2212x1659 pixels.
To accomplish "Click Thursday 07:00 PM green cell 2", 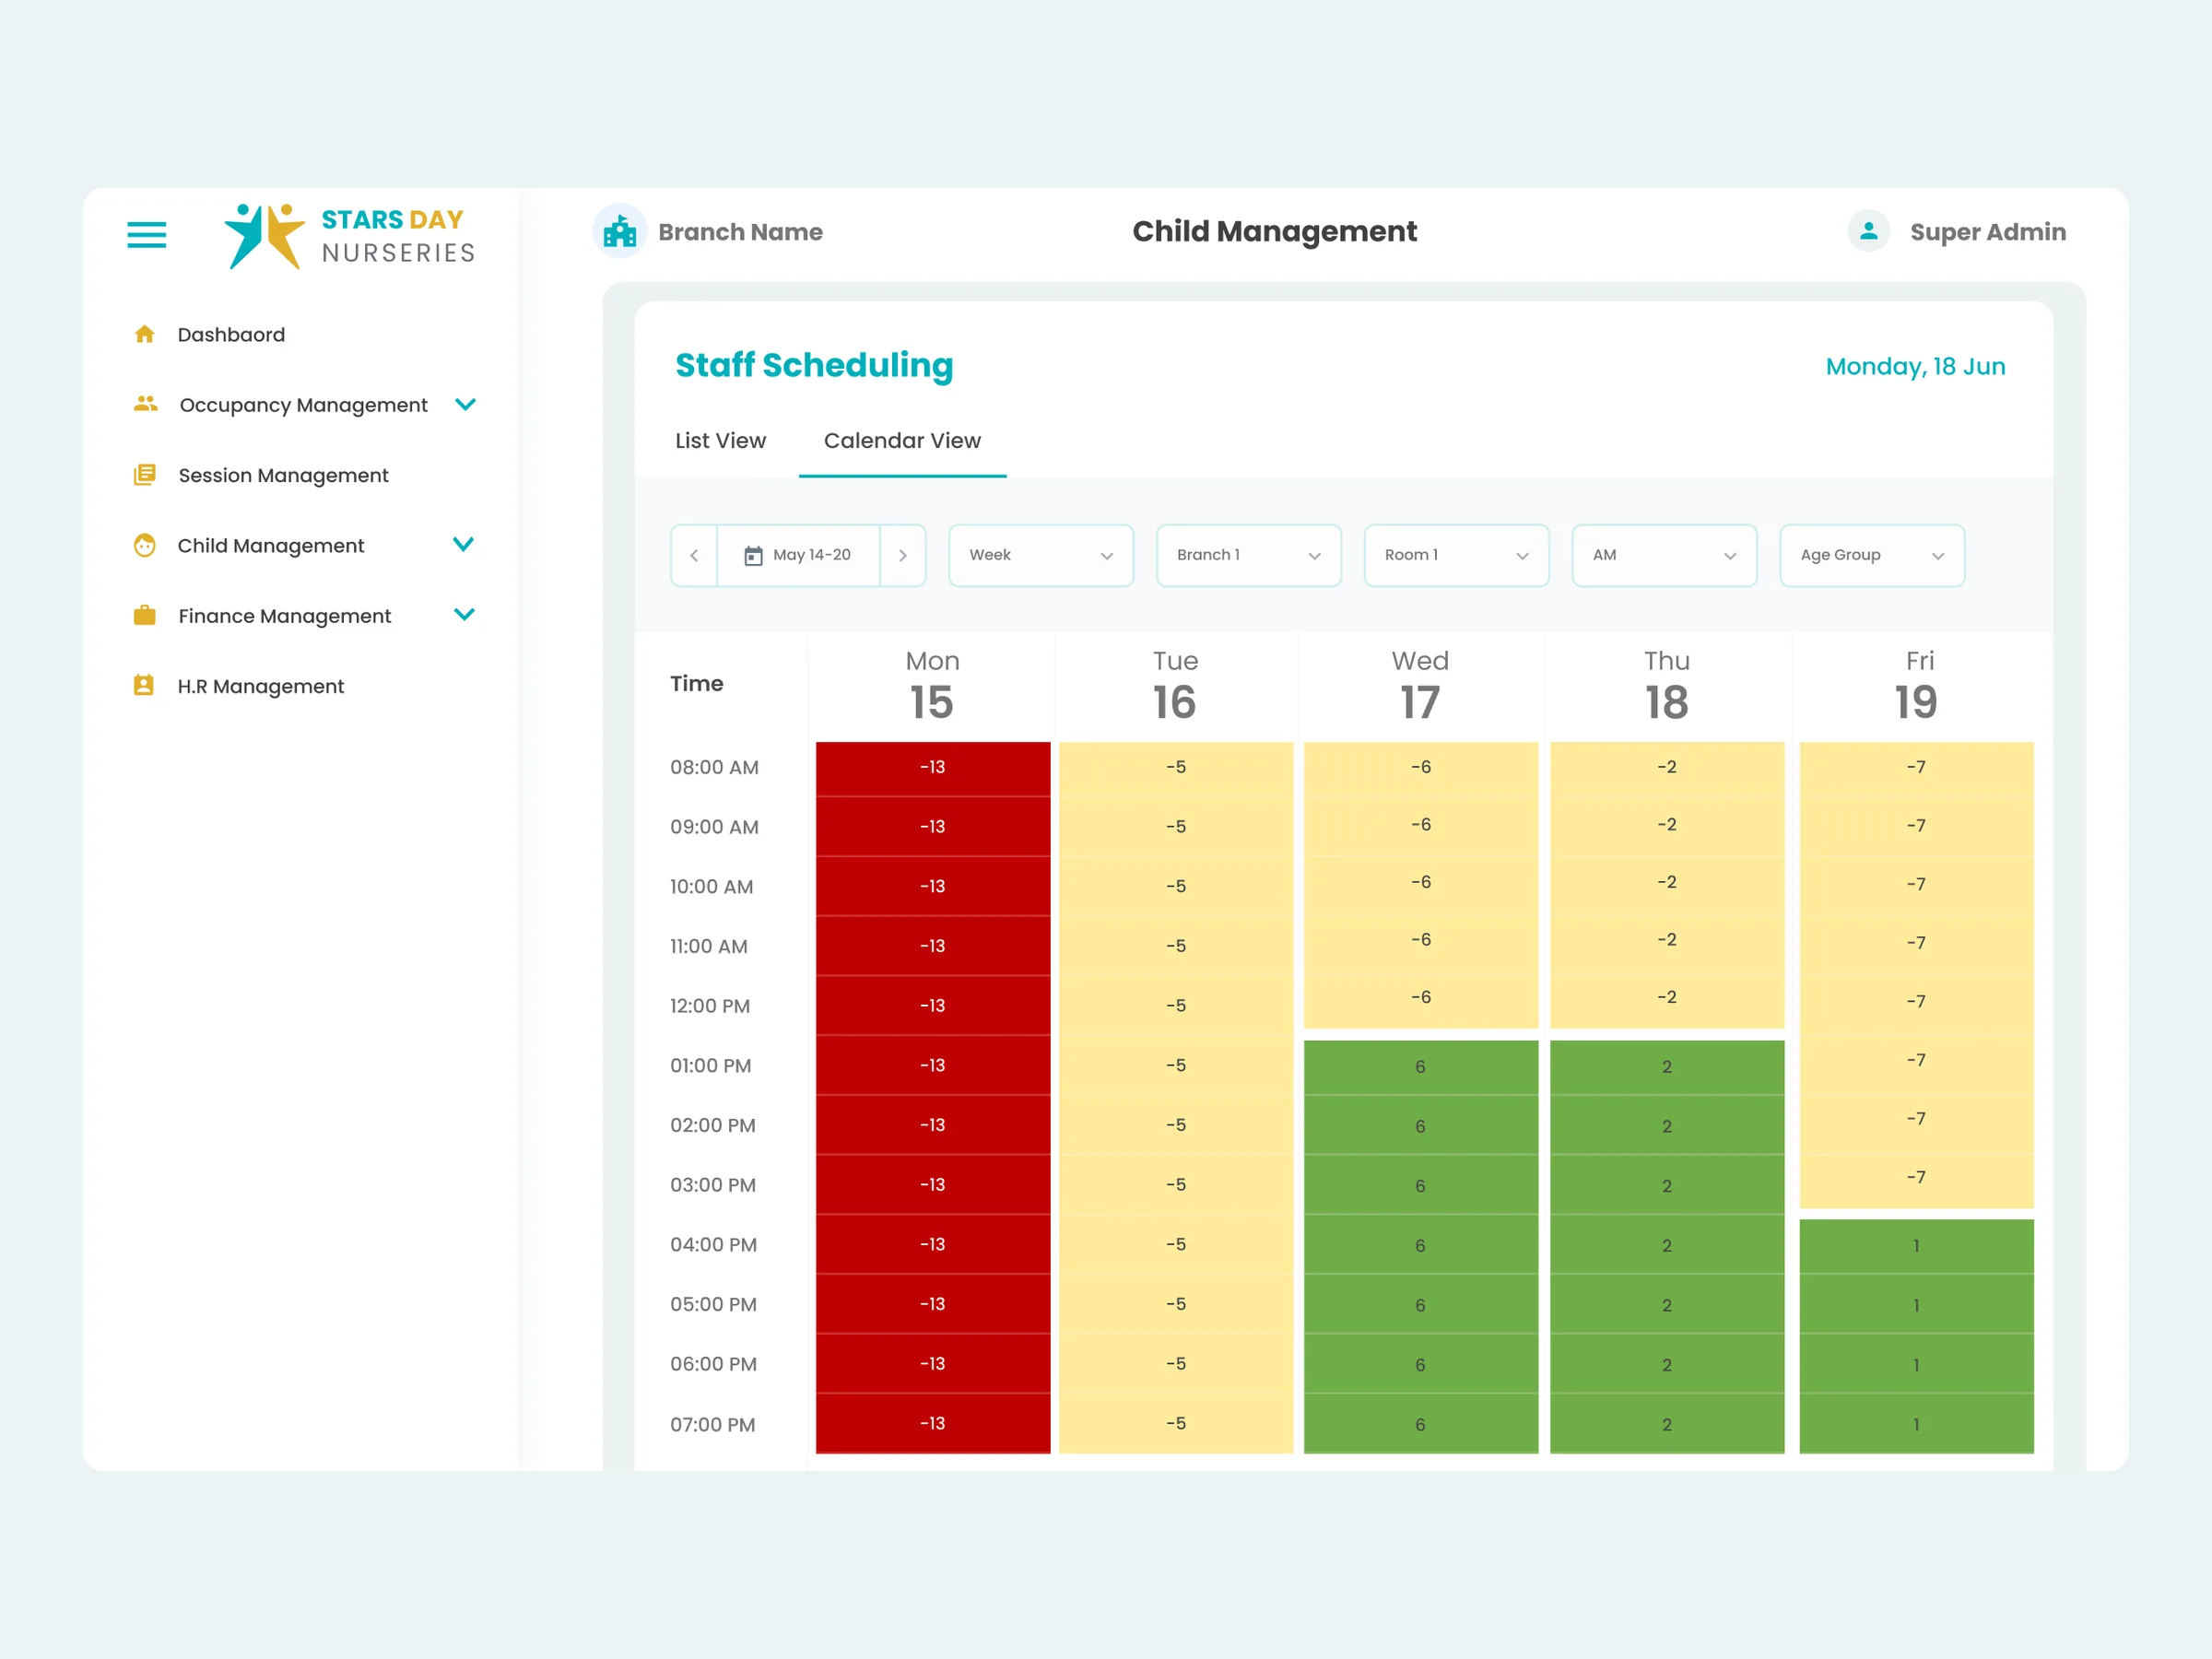I will [x=1667, y=1425].
